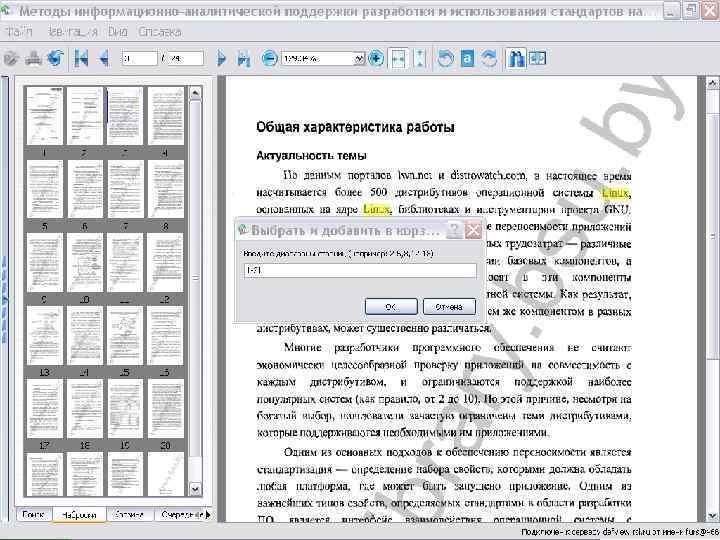Open the navigation menu beside Файл
The width and height of the screenshot is (720, 540).
73,32
